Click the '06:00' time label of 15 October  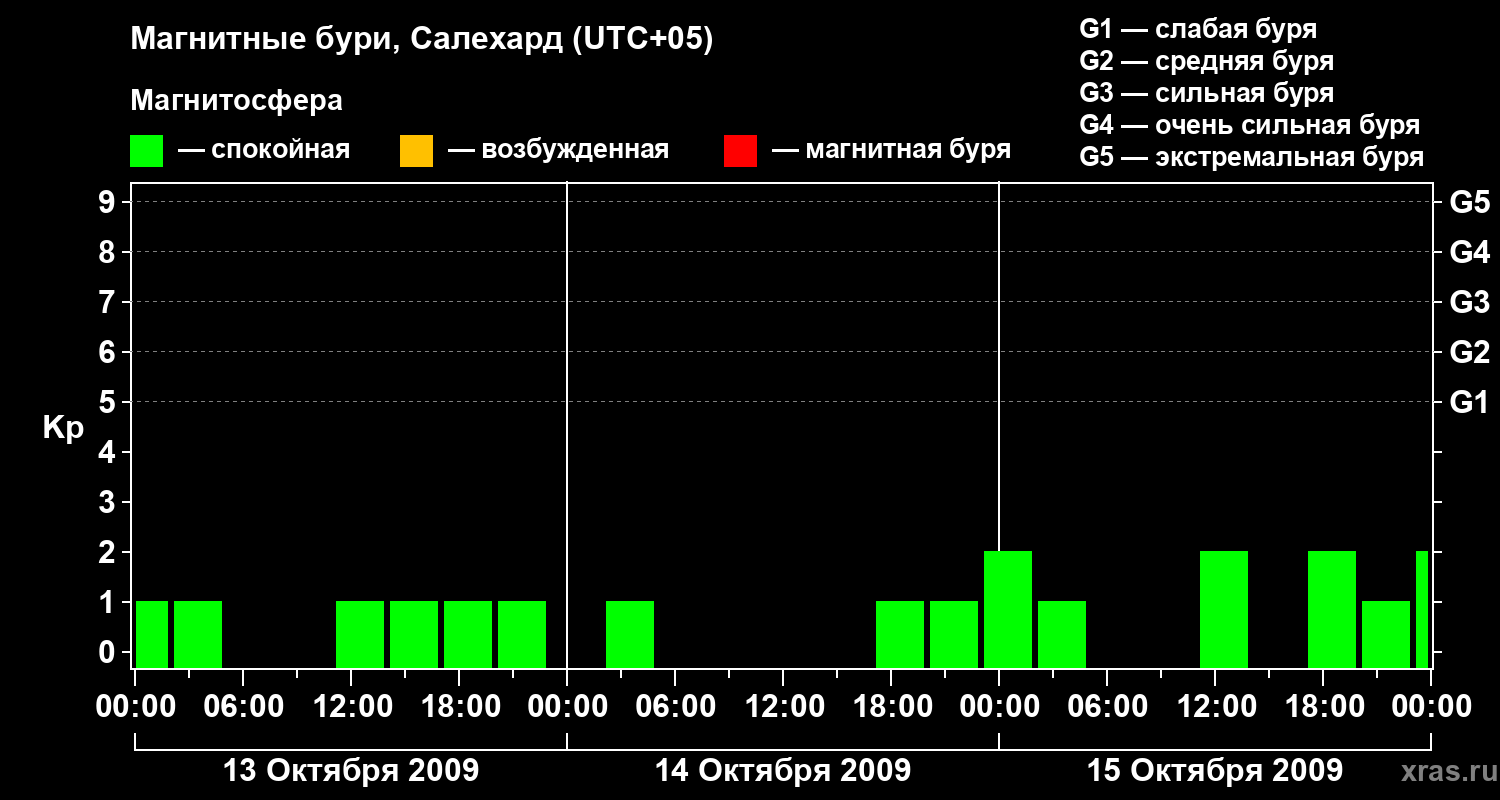(1107, 707)
